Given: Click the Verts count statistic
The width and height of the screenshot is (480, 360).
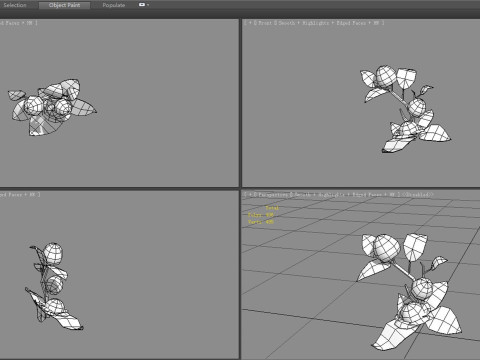Looking at the screenshot, I should 261,222.
